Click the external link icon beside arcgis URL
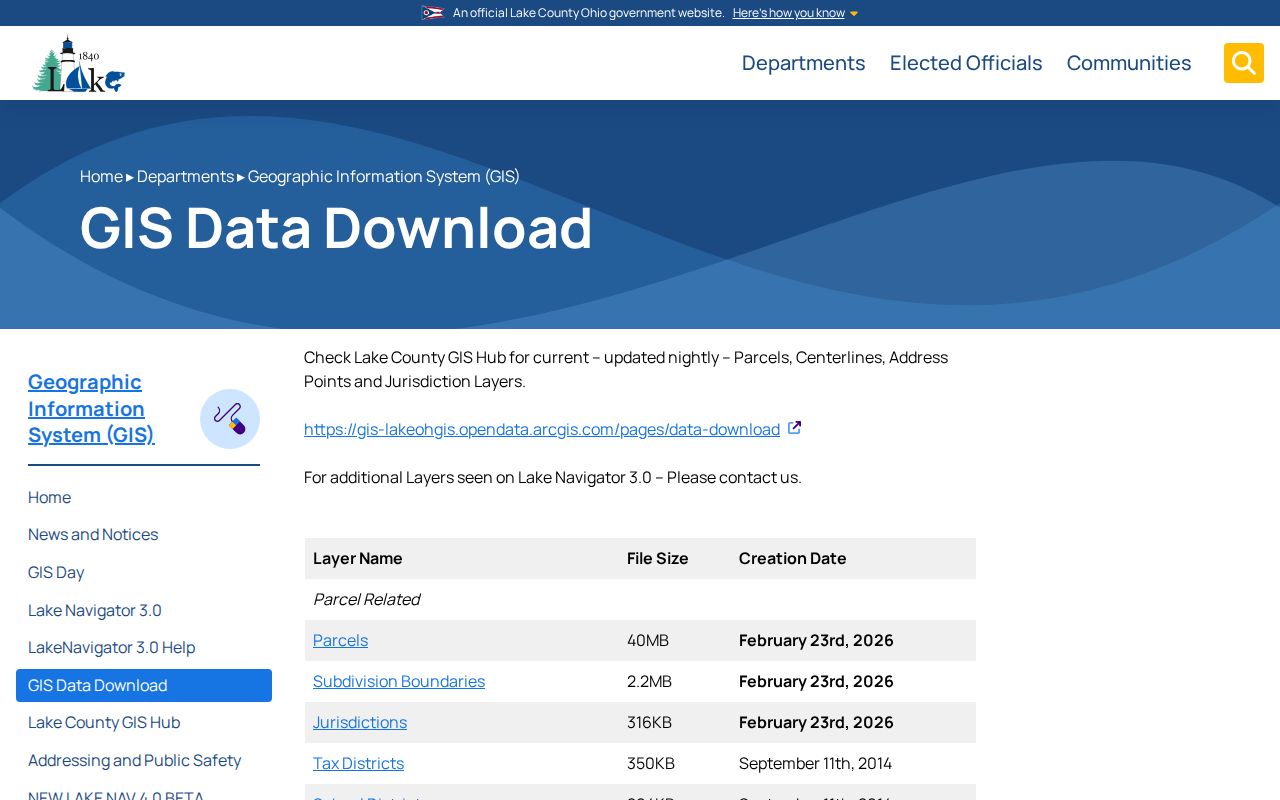Screen dimensions: 1280x800 (795, 428)
